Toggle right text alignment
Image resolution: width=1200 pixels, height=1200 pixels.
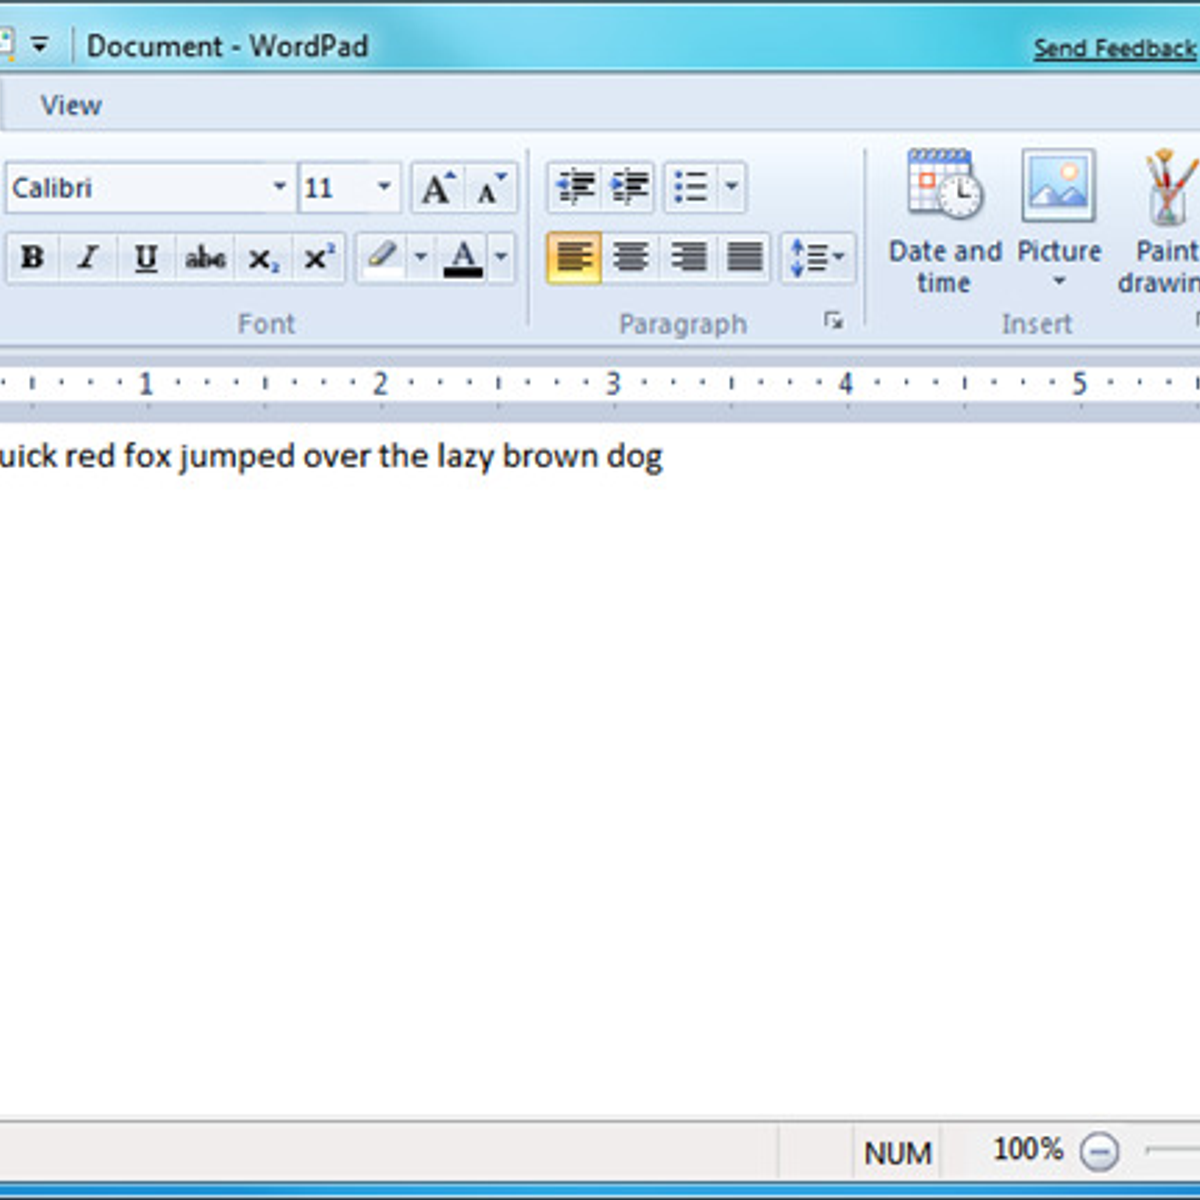coord(688,256)
